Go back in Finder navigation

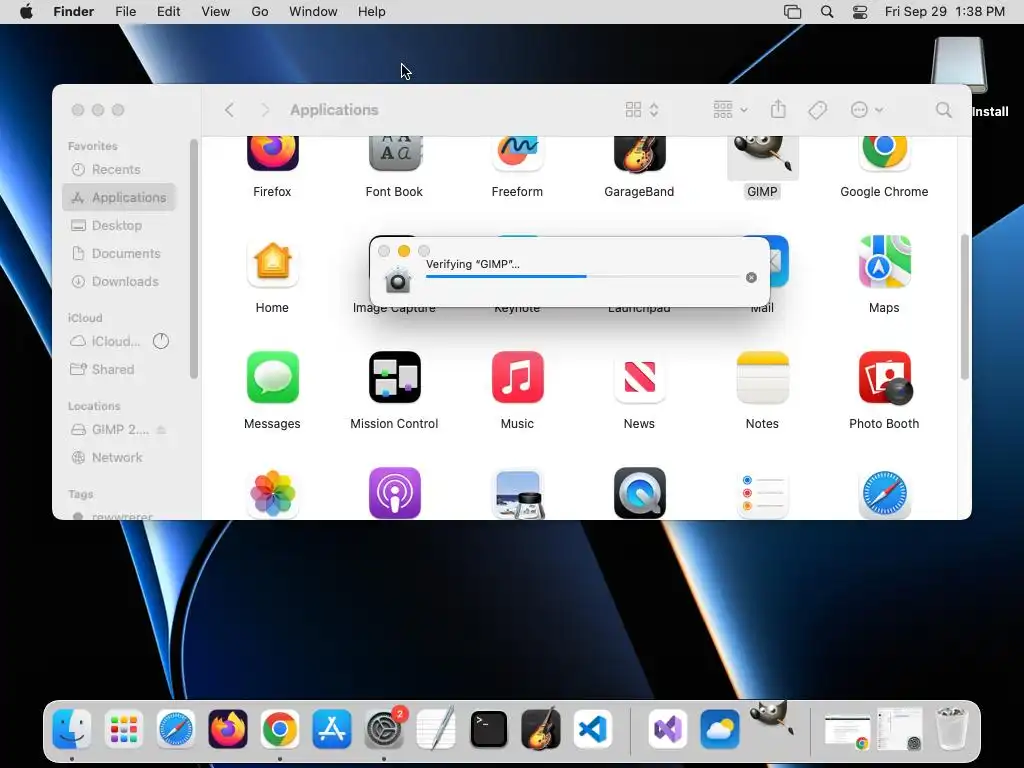coord(229,110)
